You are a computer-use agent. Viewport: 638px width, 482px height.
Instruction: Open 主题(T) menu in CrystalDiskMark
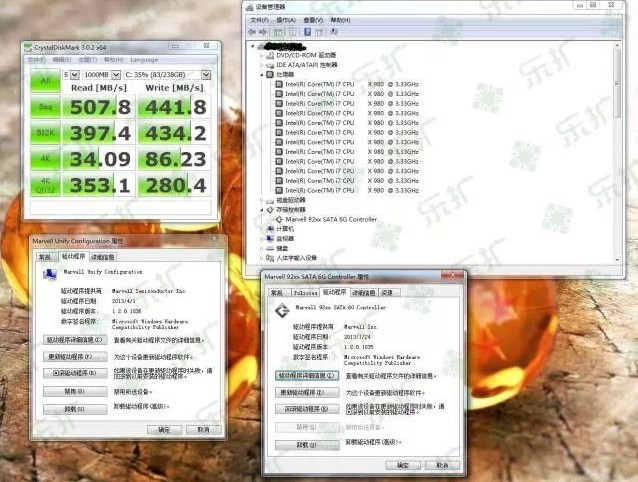coord(87,60)
